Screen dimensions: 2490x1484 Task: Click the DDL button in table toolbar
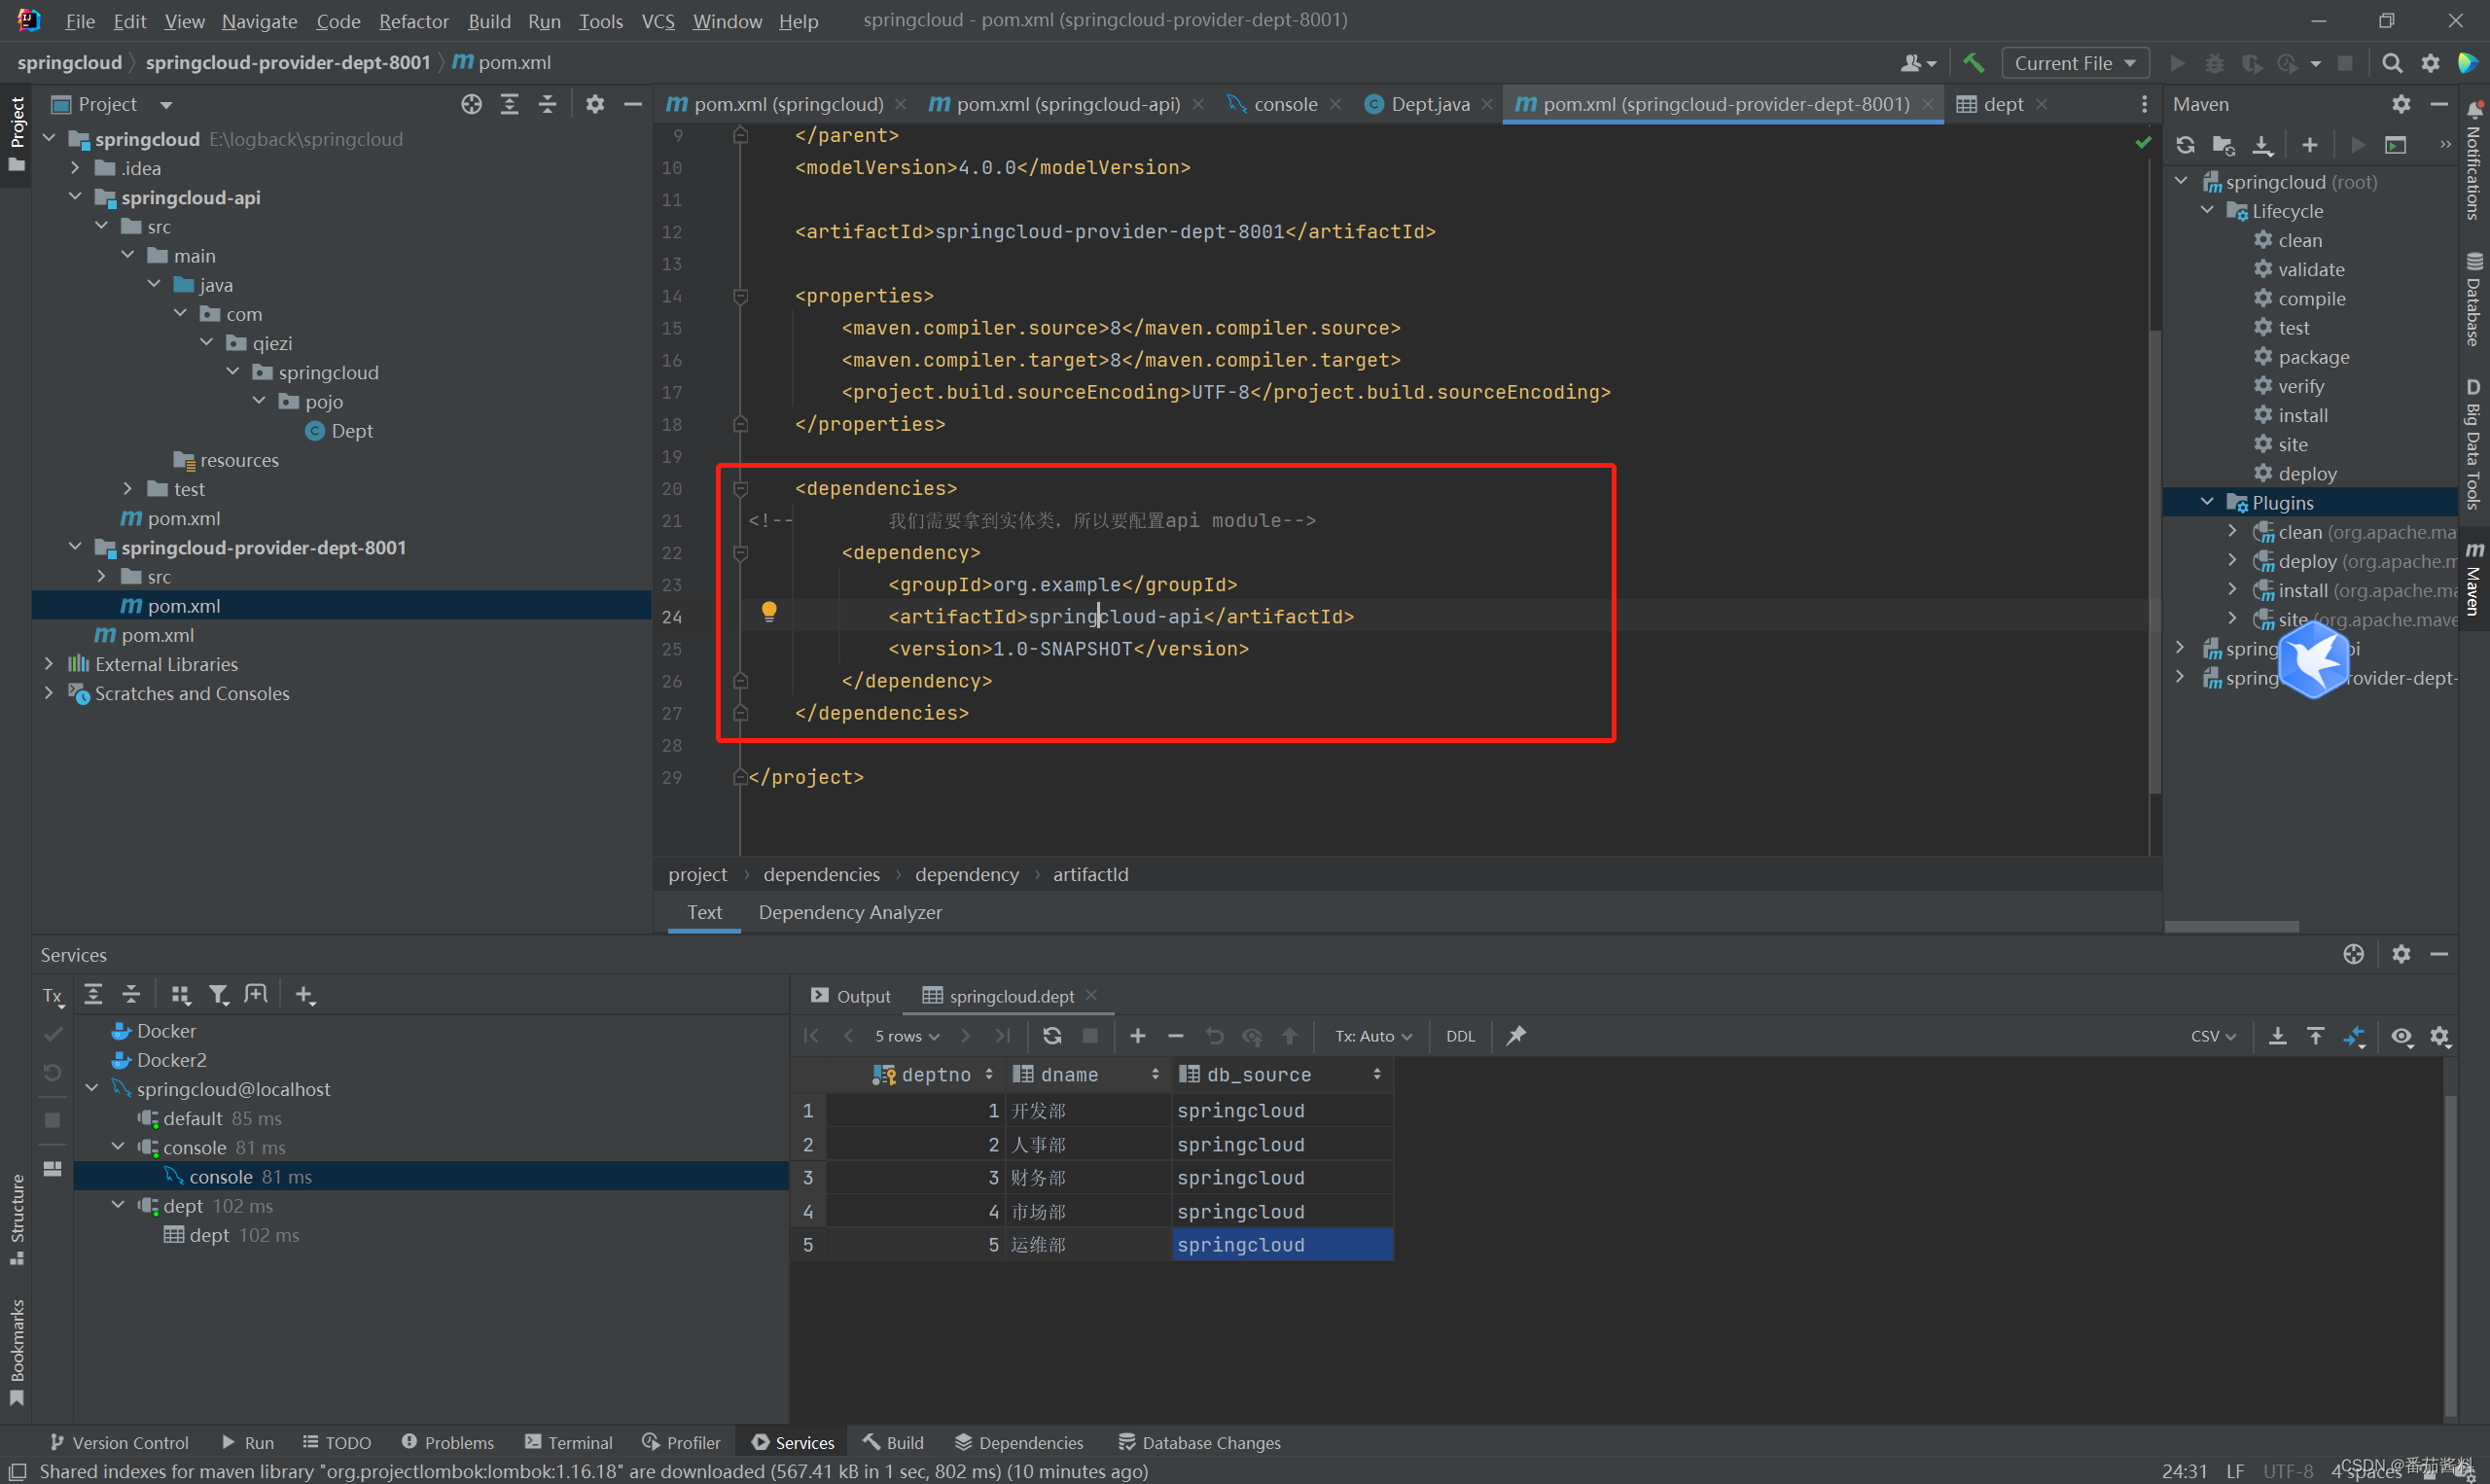[x=1460, y=1036]
